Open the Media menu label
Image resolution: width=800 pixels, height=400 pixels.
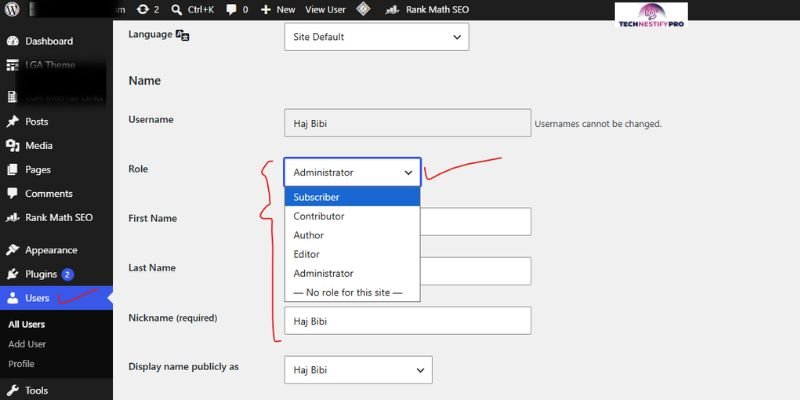[39, 145]
